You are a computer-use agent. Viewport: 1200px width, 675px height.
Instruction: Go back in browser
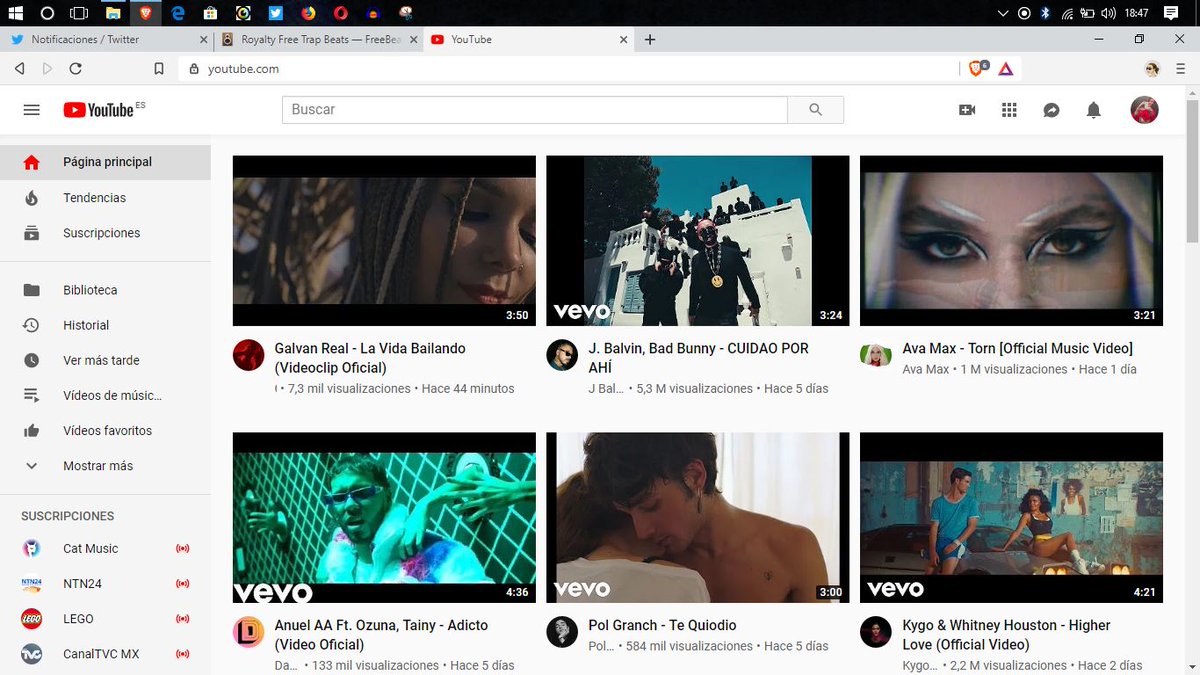(19, 69)
